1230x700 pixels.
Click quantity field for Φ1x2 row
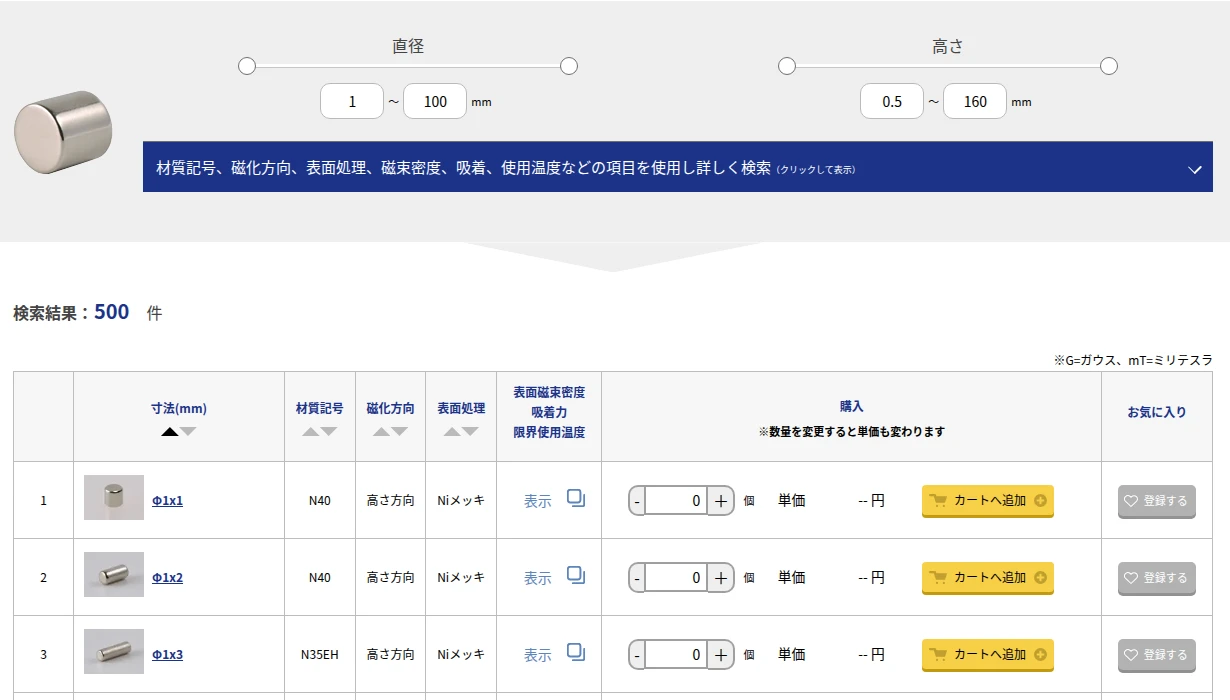[x=676, y=578]
